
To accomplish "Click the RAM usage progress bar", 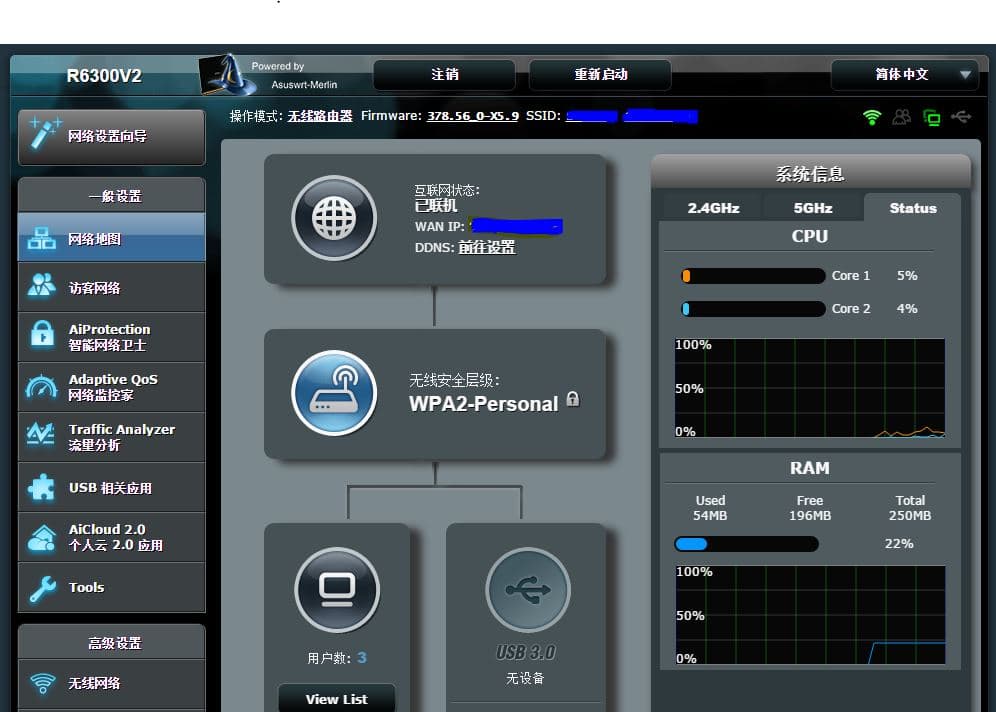I will 746,544.
